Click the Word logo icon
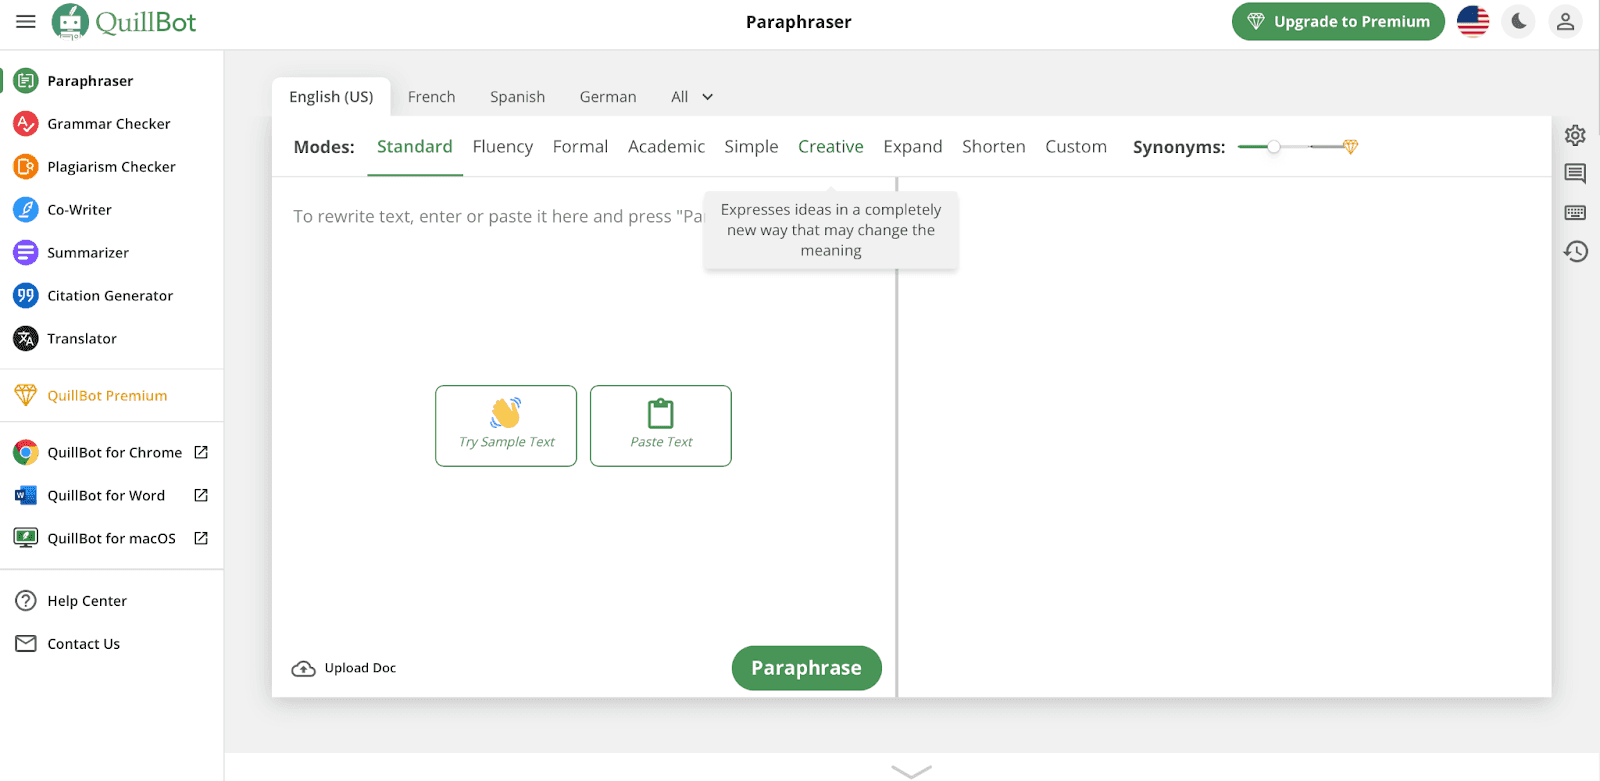Image resolution: width=1600 pixels, height=781 pixels. [x=26, y=496]
